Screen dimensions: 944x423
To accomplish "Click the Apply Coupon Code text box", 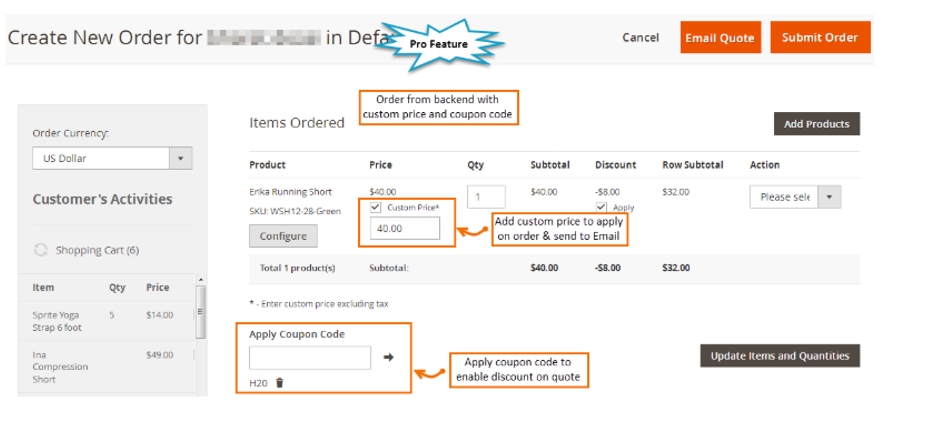I will click(x=310, y=357).
